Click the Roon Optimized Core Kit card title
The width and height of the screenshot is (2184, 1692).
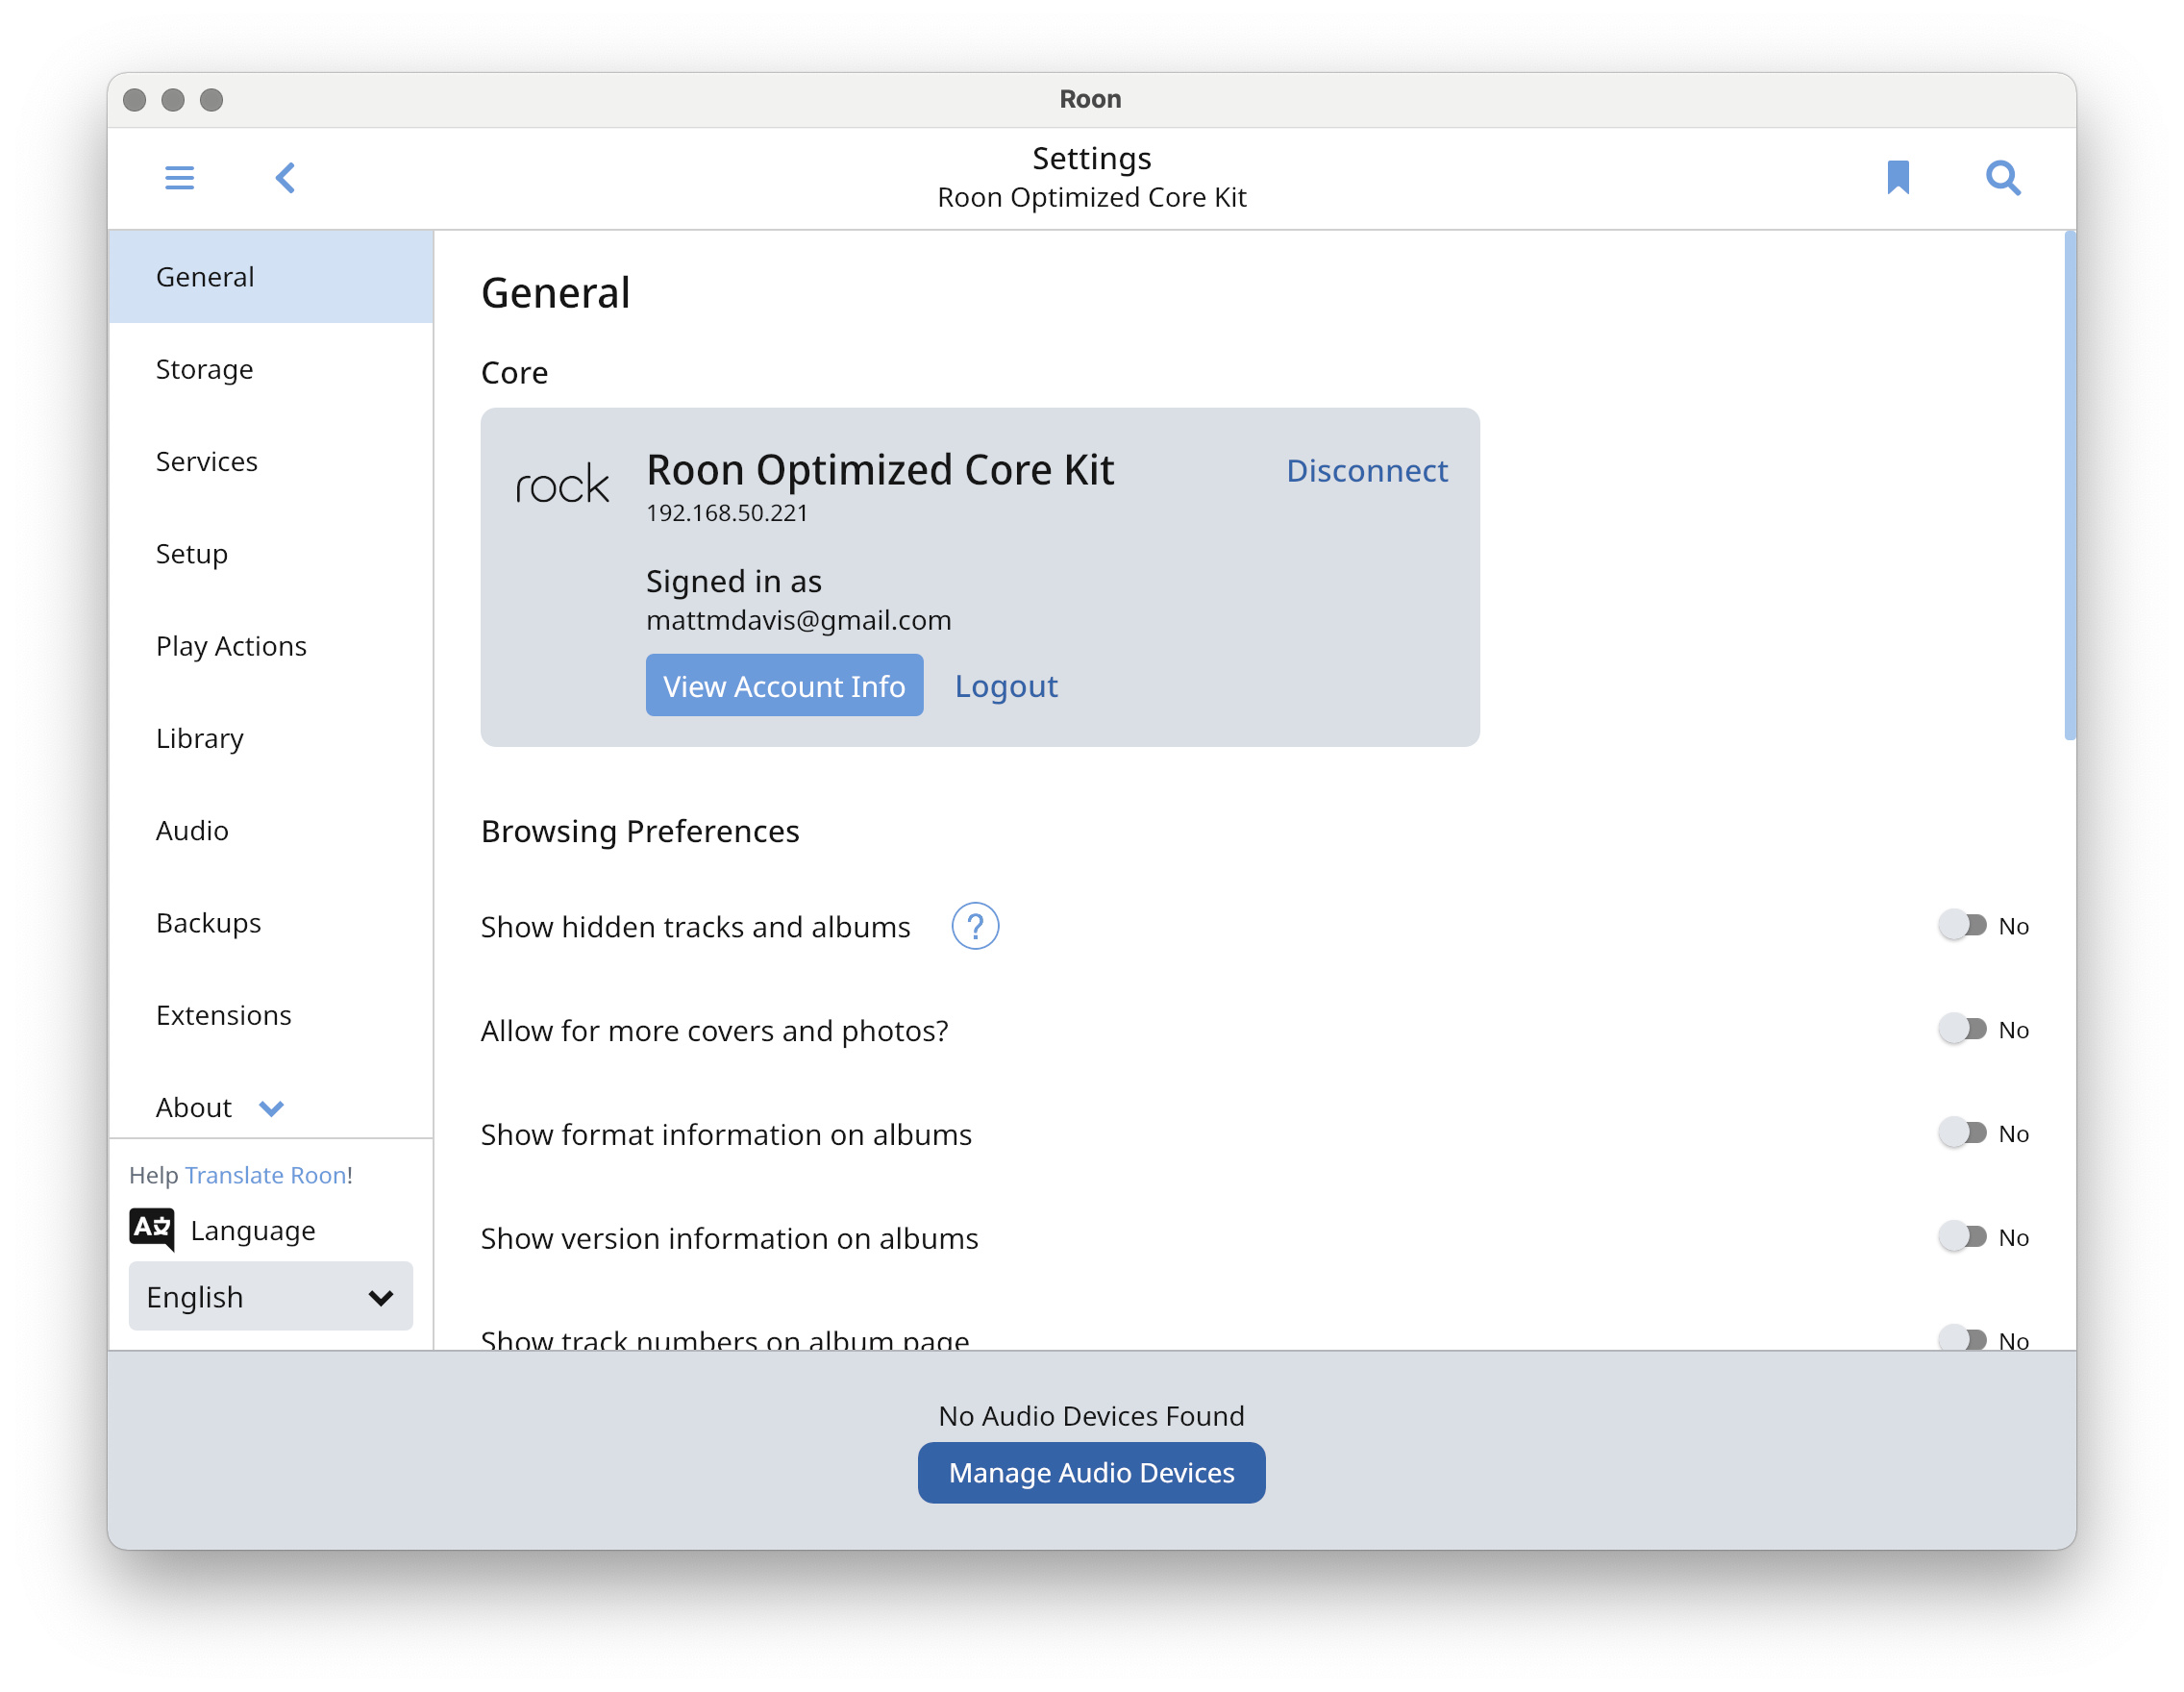point(880,470)
